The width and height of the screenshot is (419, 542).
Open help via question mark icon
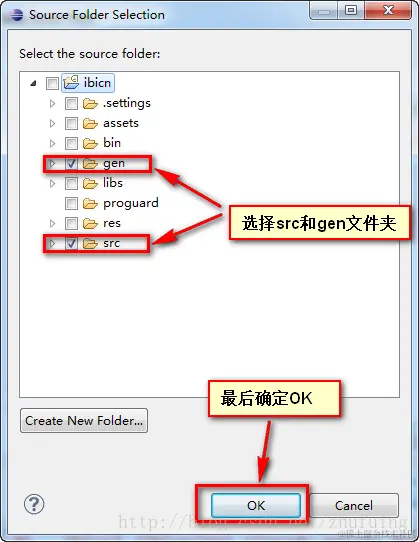coord(34,504)
